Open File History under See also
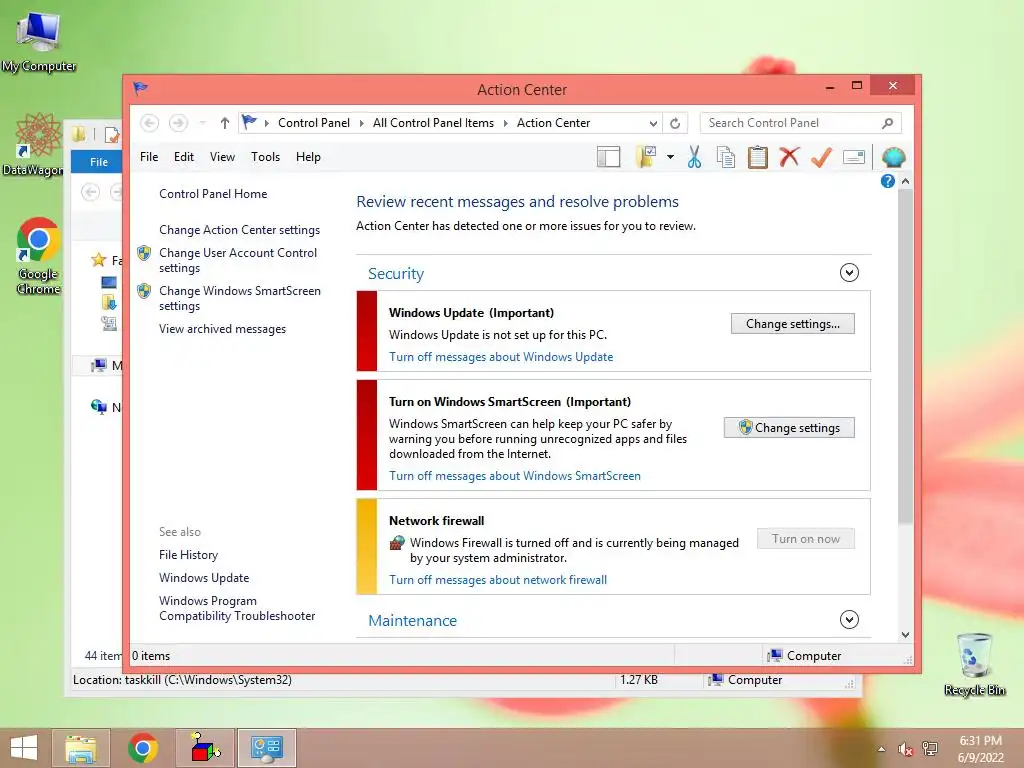This screenshot has height=768, width=1024. pos(188,555)
